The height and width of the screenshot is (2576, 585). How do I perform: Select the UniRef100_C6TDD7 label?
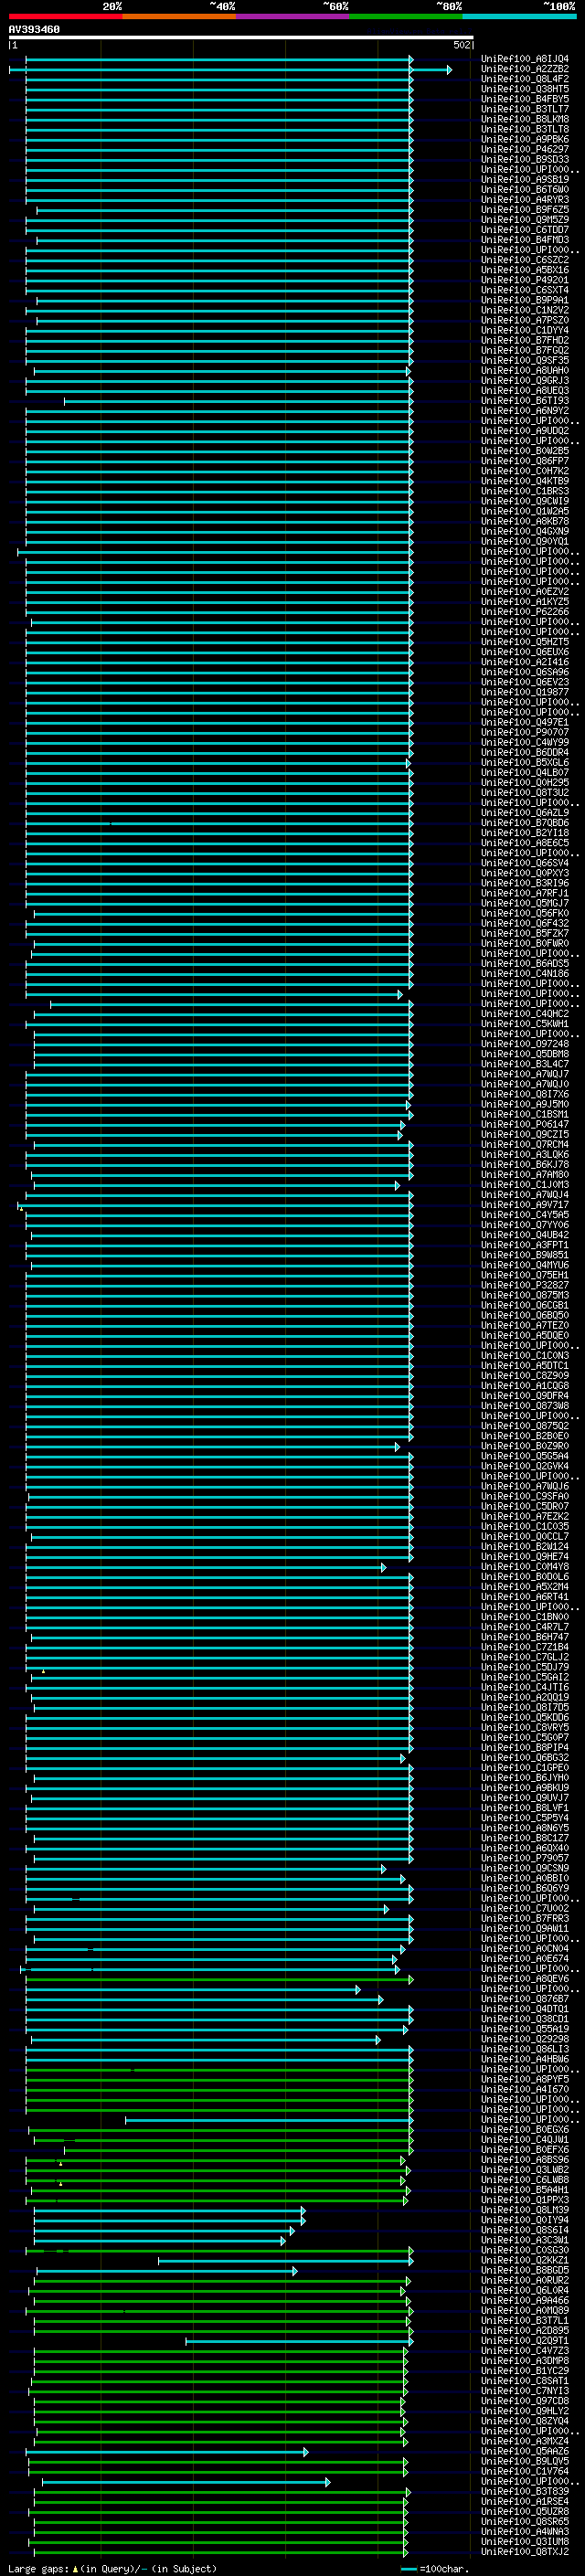(x=525, y=230)
